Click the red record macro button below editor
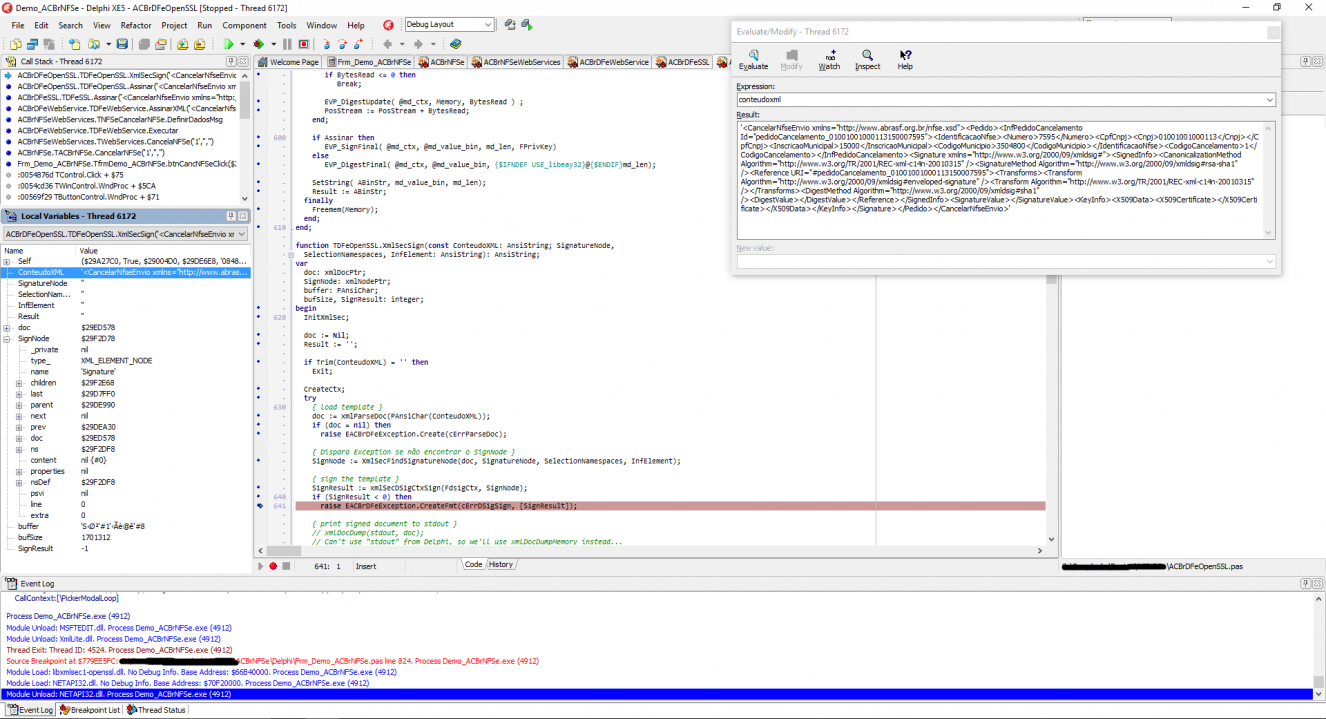The width and height of the screenshot is (1326, 719). [273, 566]
